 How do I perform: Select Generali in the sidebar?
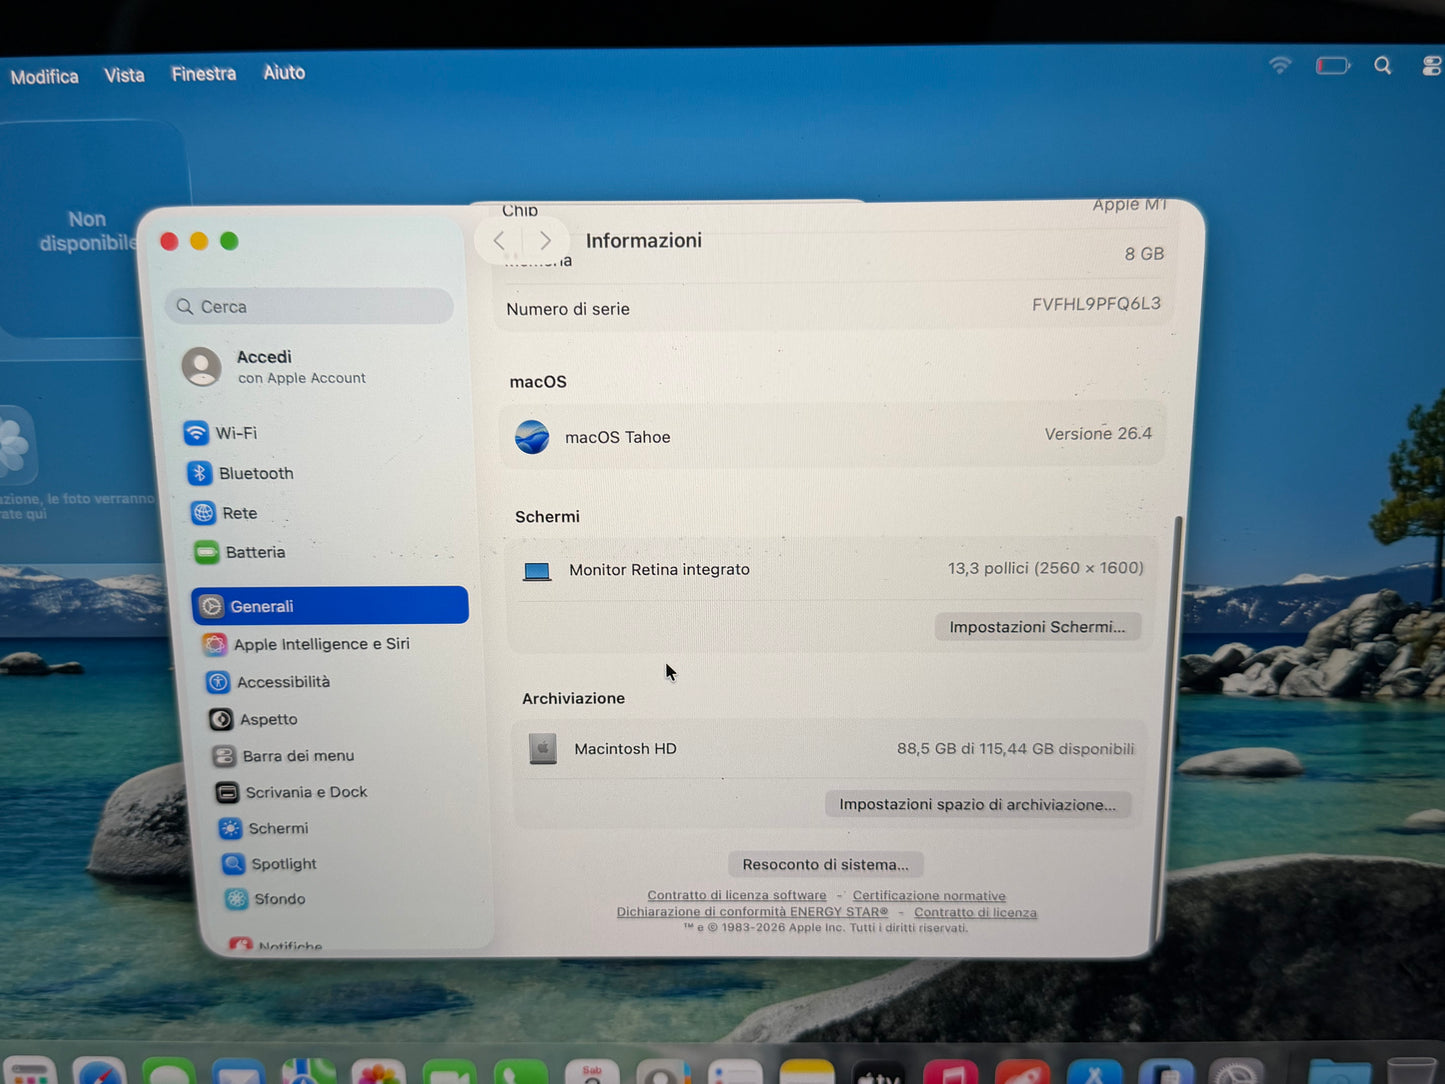click(330, 606)
